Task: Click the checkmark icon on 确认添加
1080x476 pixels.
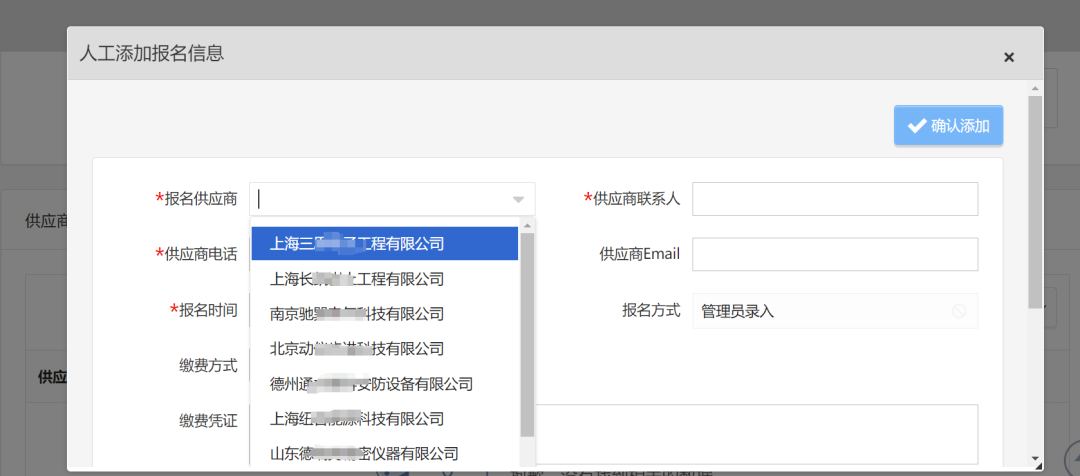Action: [915, 126]
